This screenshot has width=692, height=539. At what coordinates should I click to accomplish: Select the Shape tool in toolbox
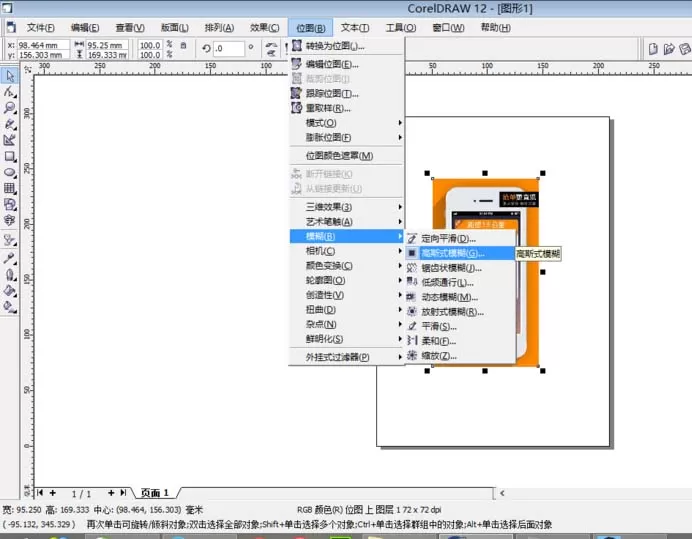tap(10, 92)
